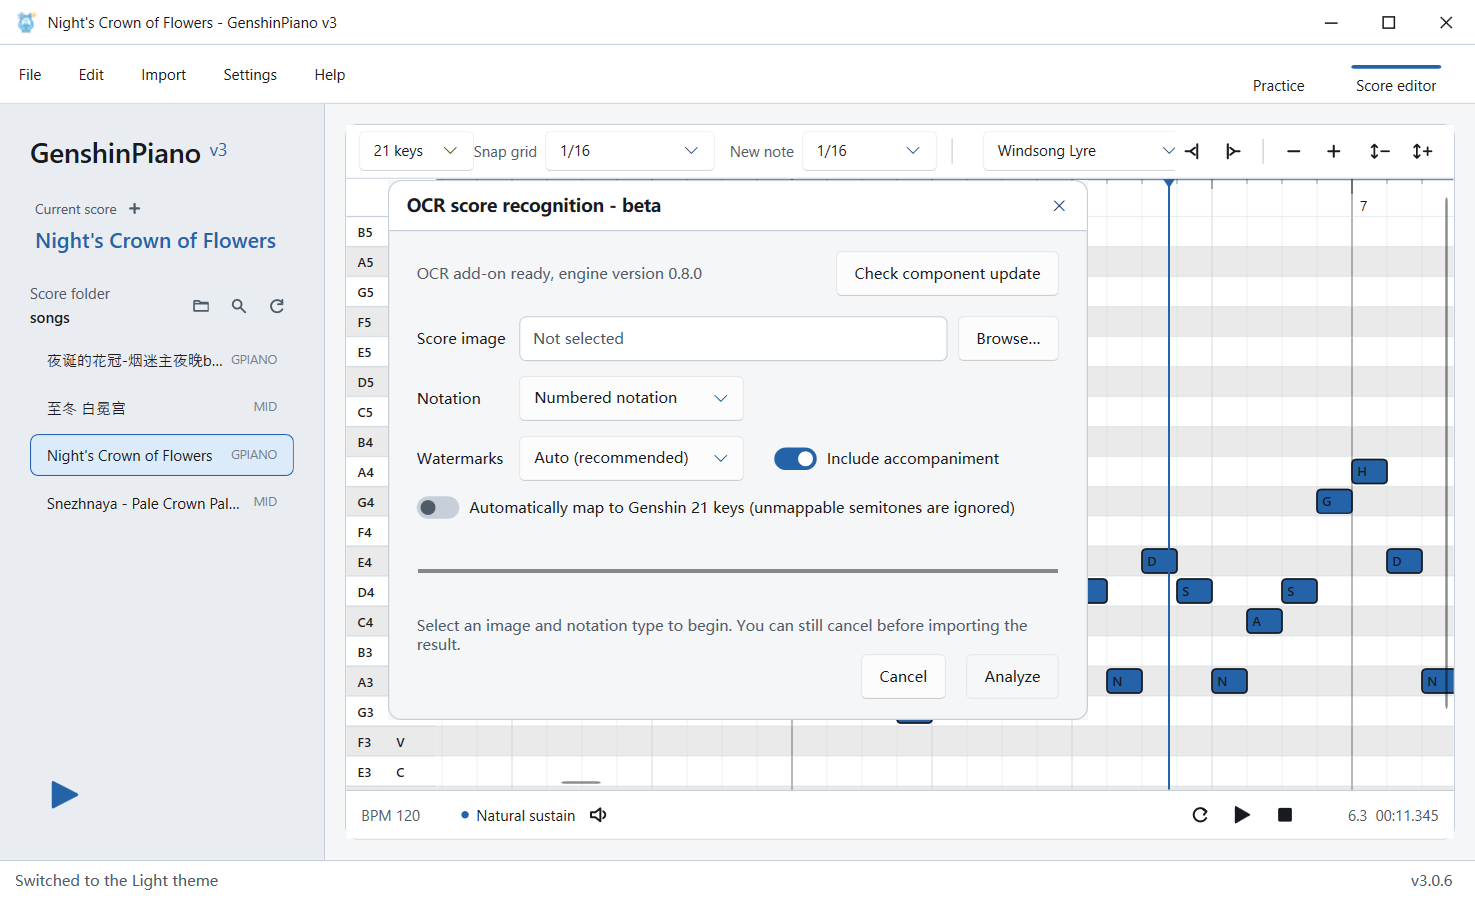Click the H note block on the A4 row
Viewport: 1475px width, 900px height.
[1369, 471]
